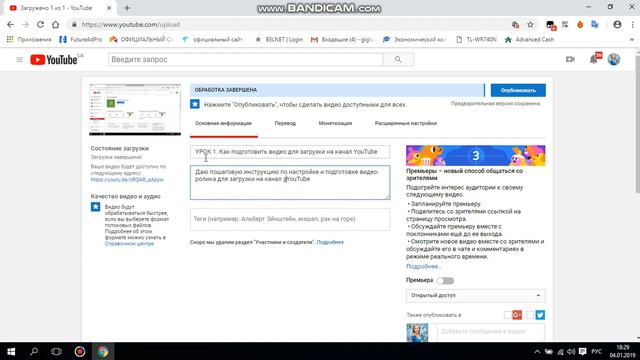This screenshot has width=640, height=360.
Task: Open the BELNET Login bookmark
Action: pyautogui.click(x=279, y=40)
